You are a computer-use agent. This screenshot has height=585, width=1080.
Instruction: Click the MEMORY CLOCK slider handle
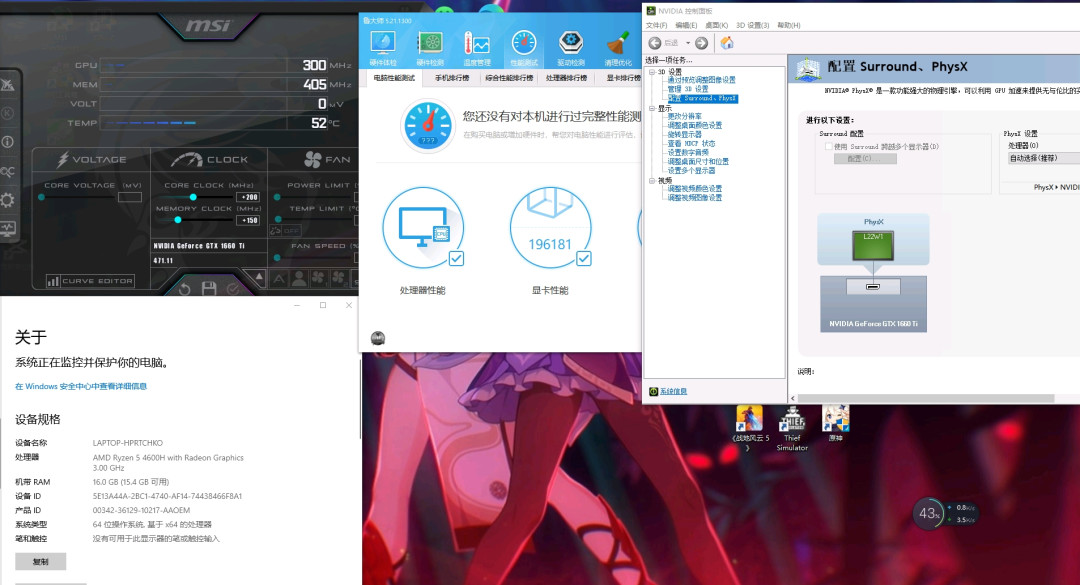click(x=177, y=220)
